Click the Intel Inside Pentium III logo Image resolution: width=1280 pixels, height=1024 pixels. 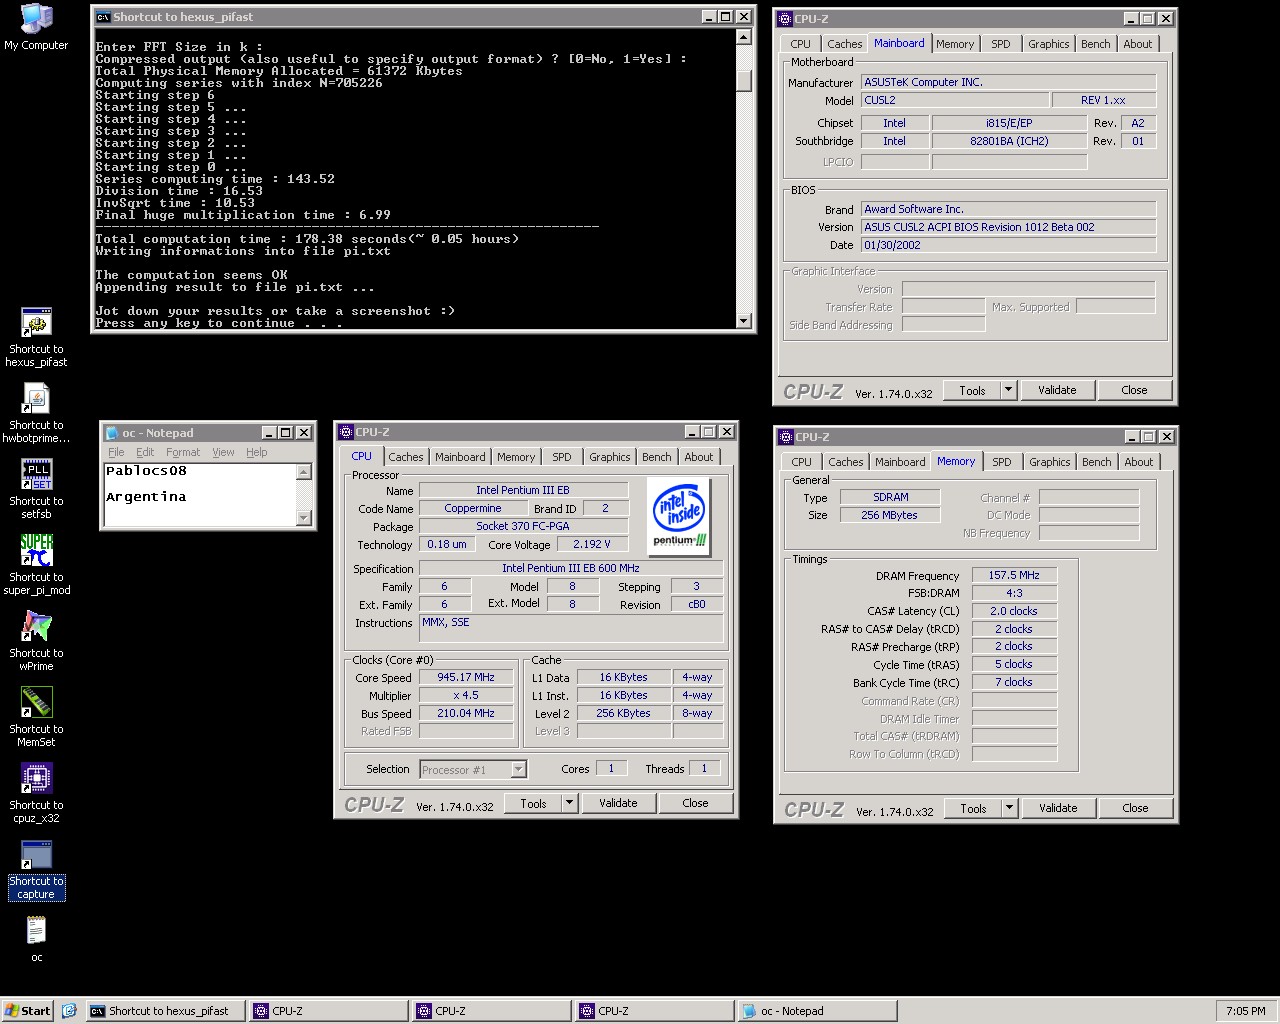coord(679,516)
